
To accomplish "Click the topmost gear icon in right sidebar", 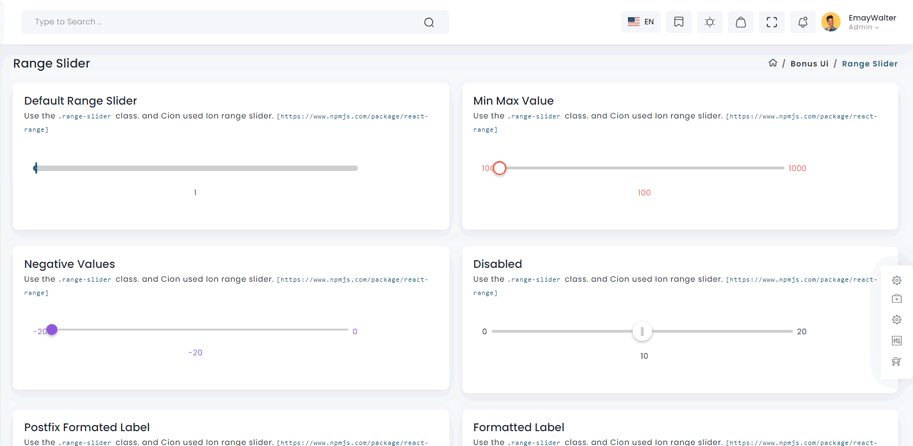I will point(896,280).
